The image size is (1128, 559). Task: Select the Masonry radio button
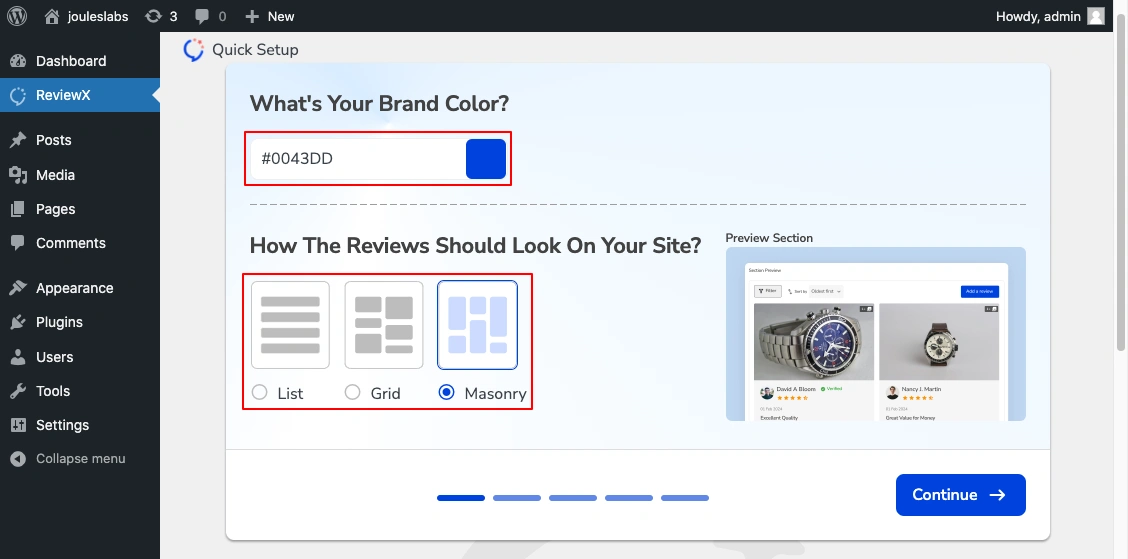[447, 392]
